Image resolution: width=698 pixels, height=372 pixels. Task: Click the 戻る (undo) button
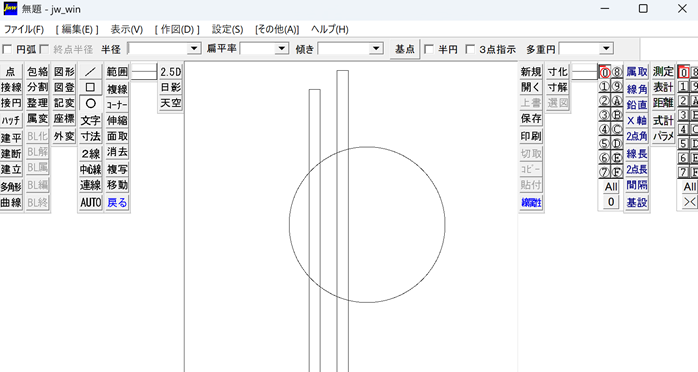point(117,202)
